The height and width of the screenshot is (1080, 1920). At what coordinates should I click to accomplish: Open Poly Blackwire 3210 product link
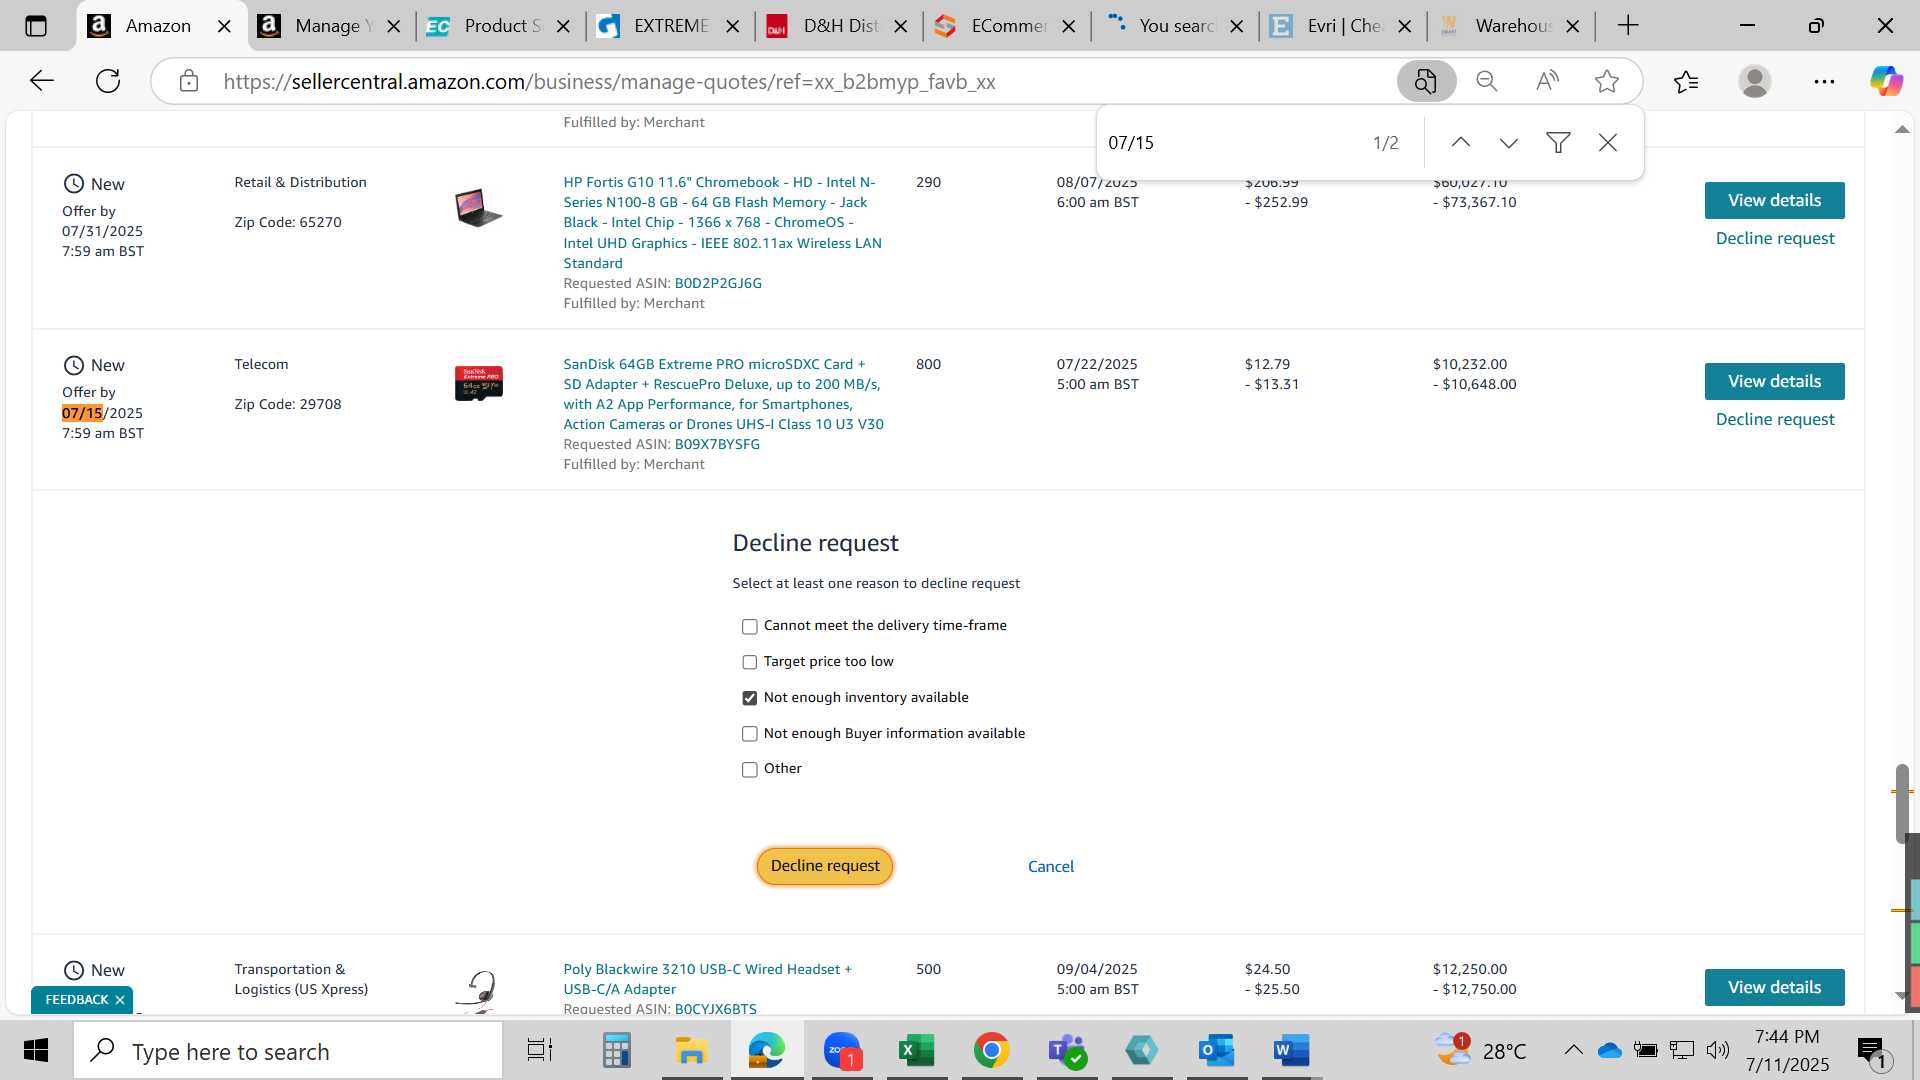[x=707, y=979]
